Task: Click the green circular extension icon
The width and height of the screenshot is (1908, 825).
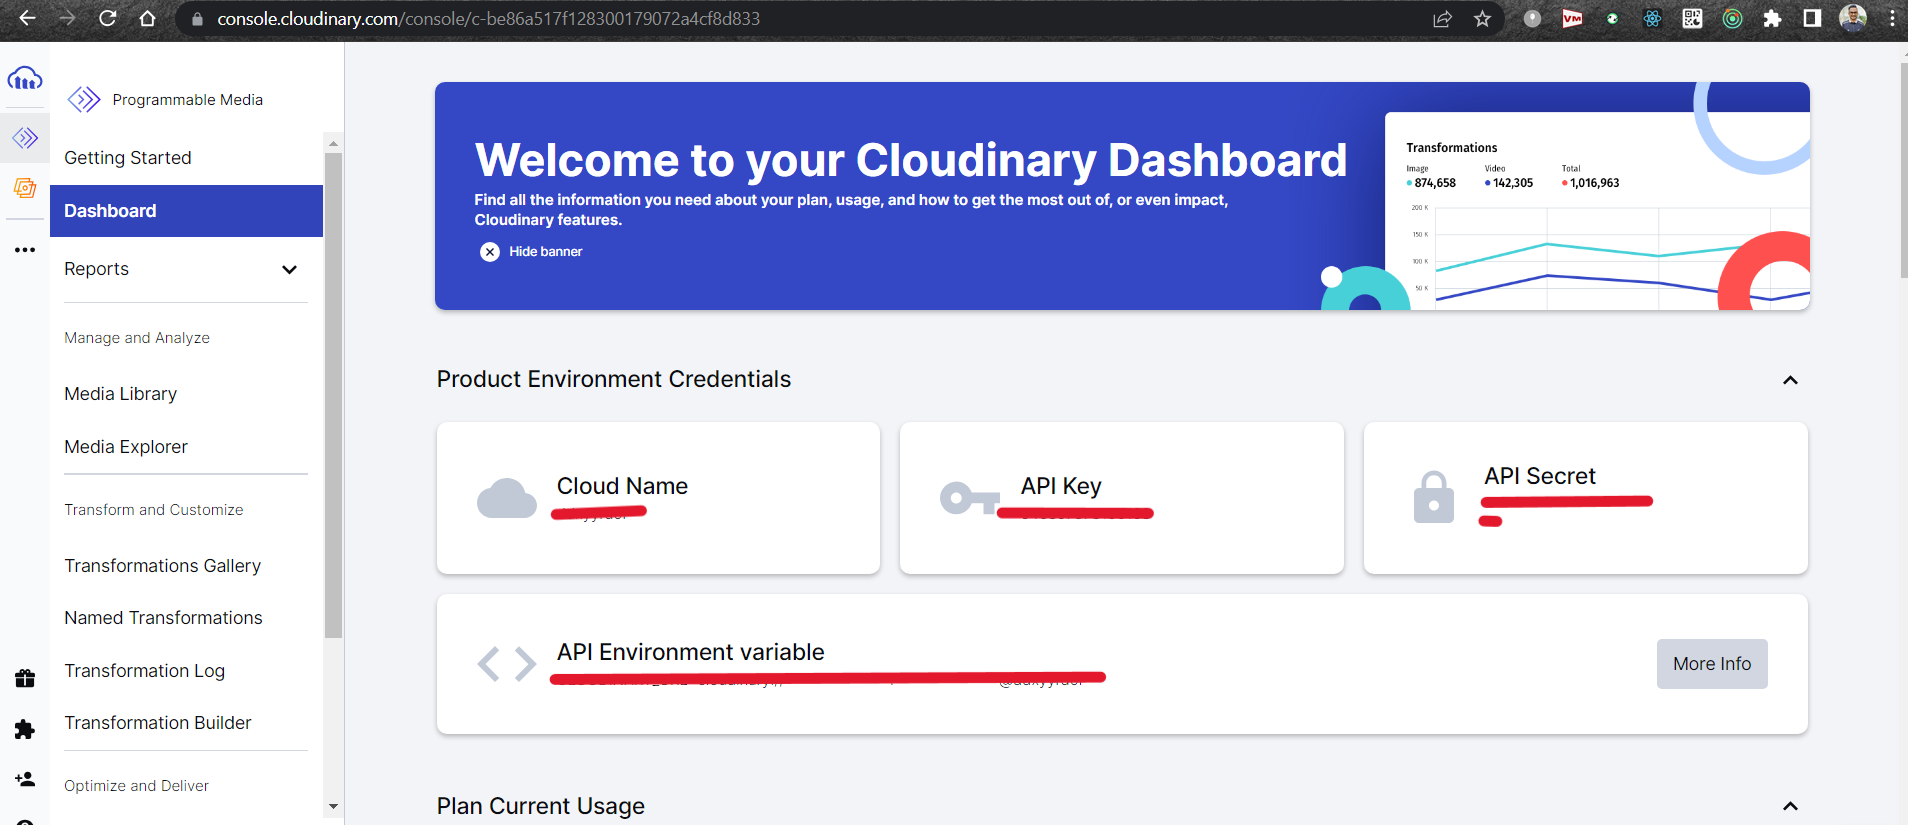Action: (x=1732, y=19)
